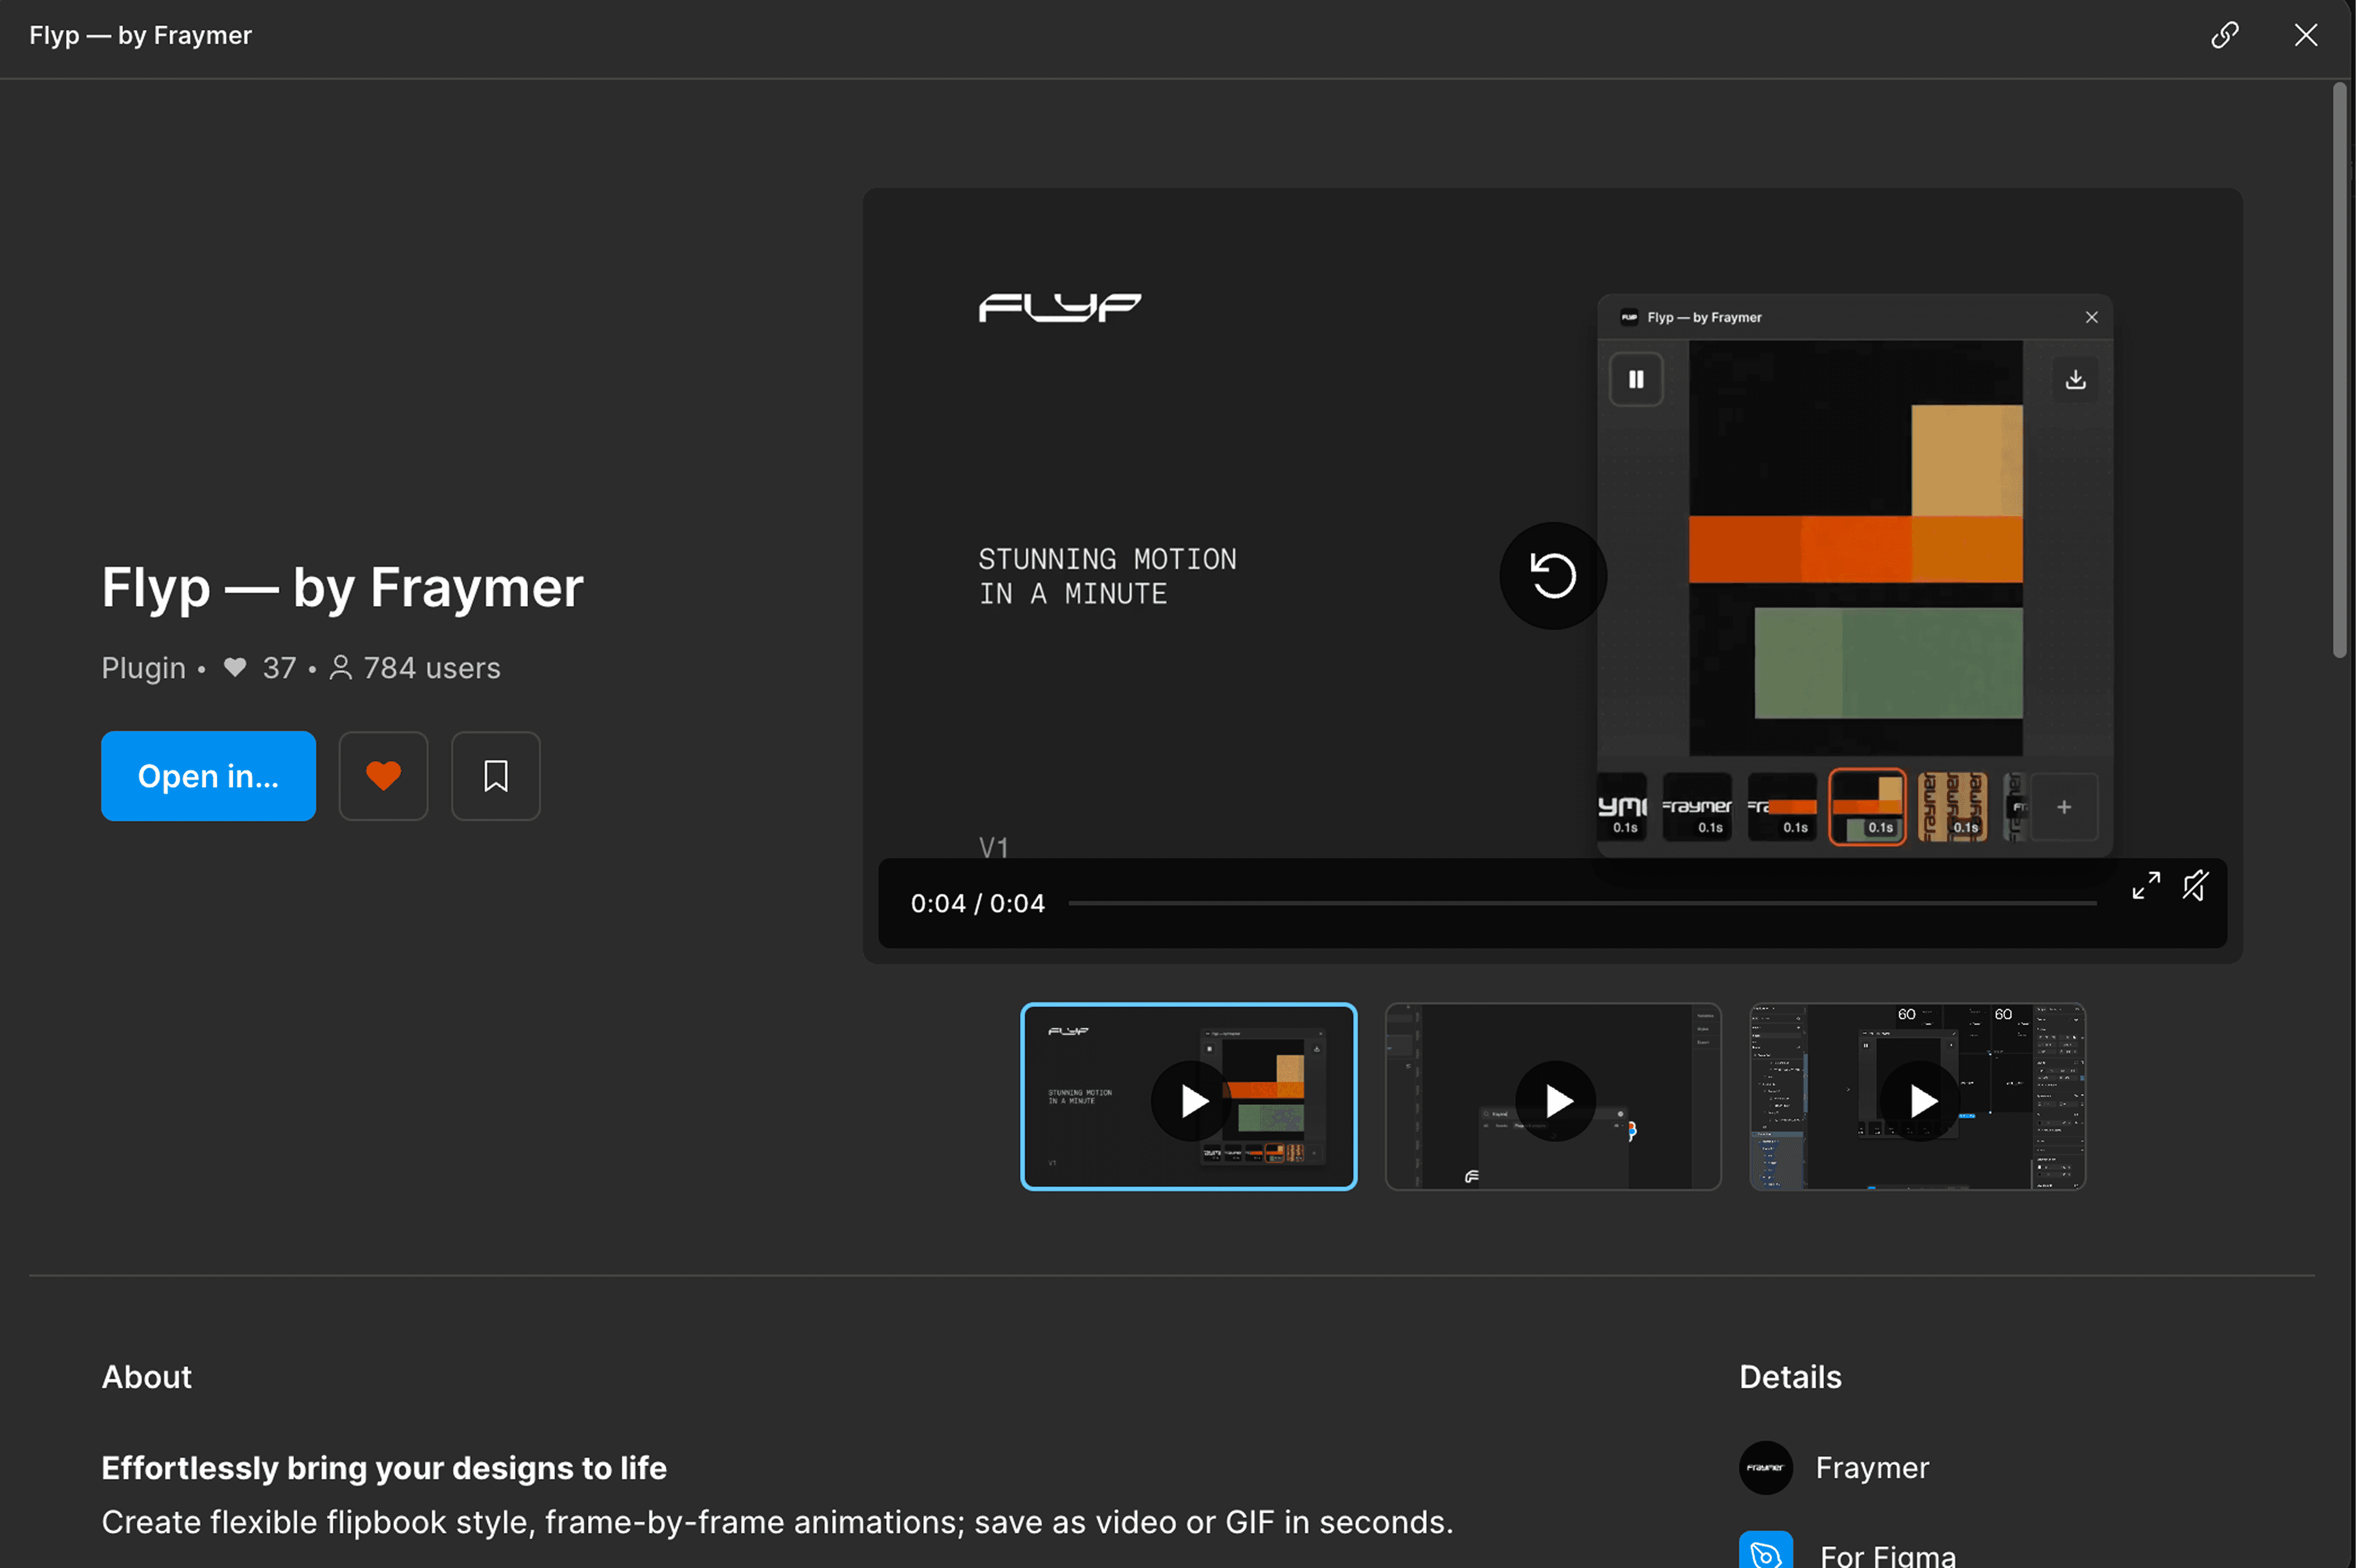The width and height of the screenshot is (2356, 1568).
Task: Click the Fraymer avatar in Details
Action: point(1765,1467)
